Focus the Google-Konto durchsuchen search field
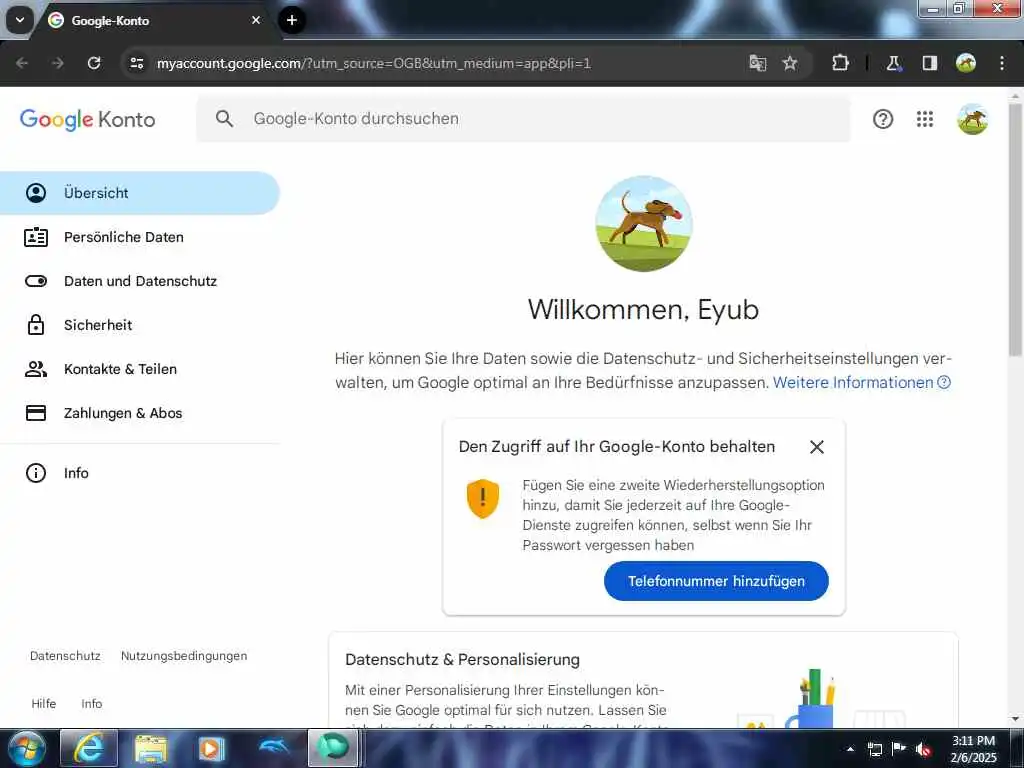Image resolution: width=1024 pixels, height=768 pixels. (523, 119)
